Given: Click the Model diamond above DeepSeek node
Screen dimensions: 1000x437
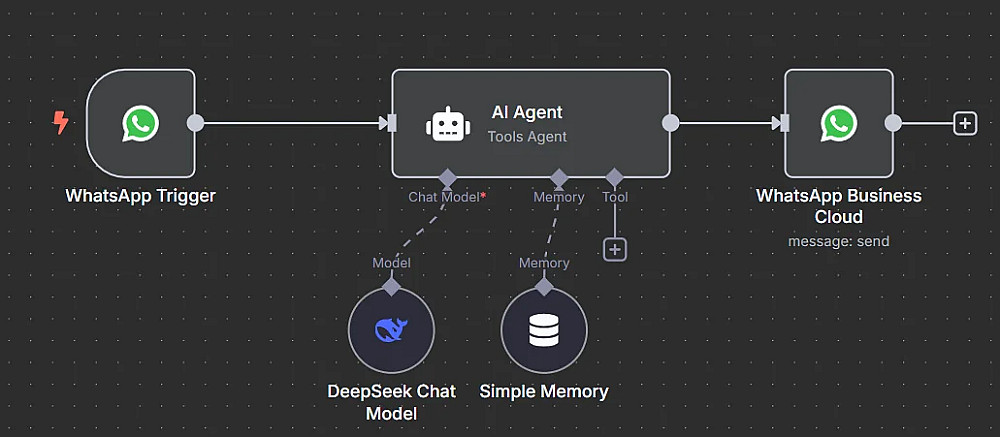Looking at the screenshot, I should coord(391,286).
